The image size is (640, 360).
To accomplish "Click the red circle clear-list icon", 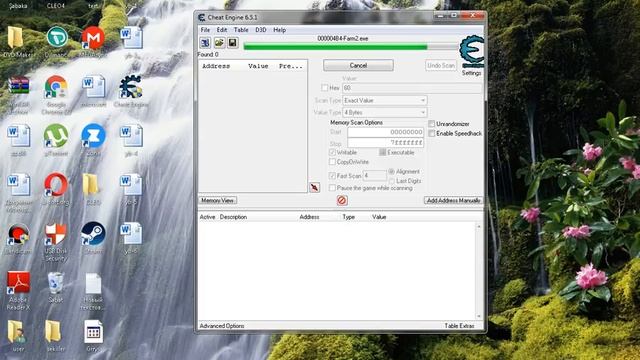I will pos(342,200).
